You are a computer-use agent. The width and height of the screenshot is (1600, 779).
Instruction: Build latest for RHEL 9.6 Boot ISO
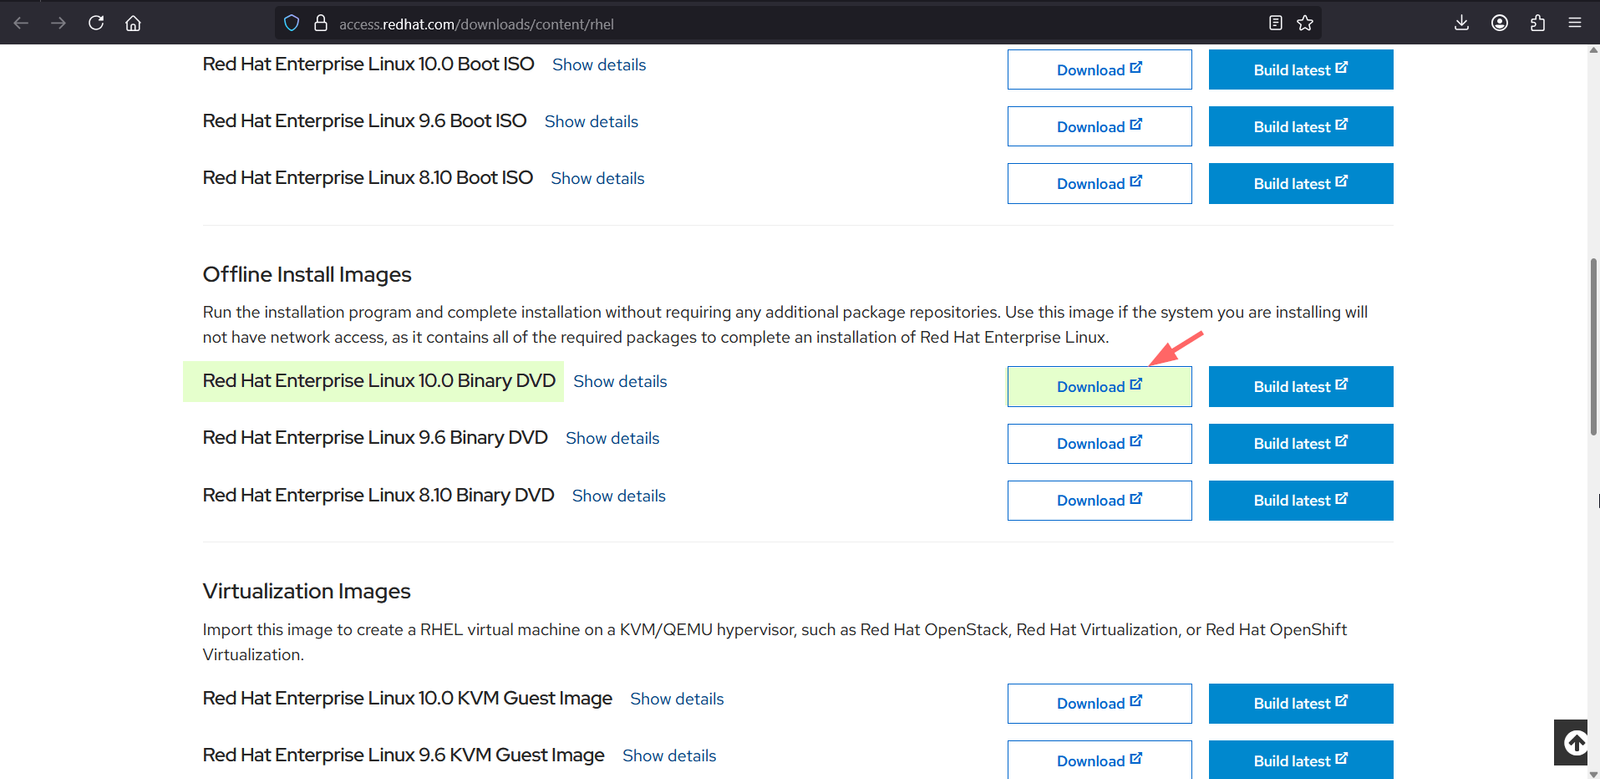pyautogui.click(x=1300, y=127)
